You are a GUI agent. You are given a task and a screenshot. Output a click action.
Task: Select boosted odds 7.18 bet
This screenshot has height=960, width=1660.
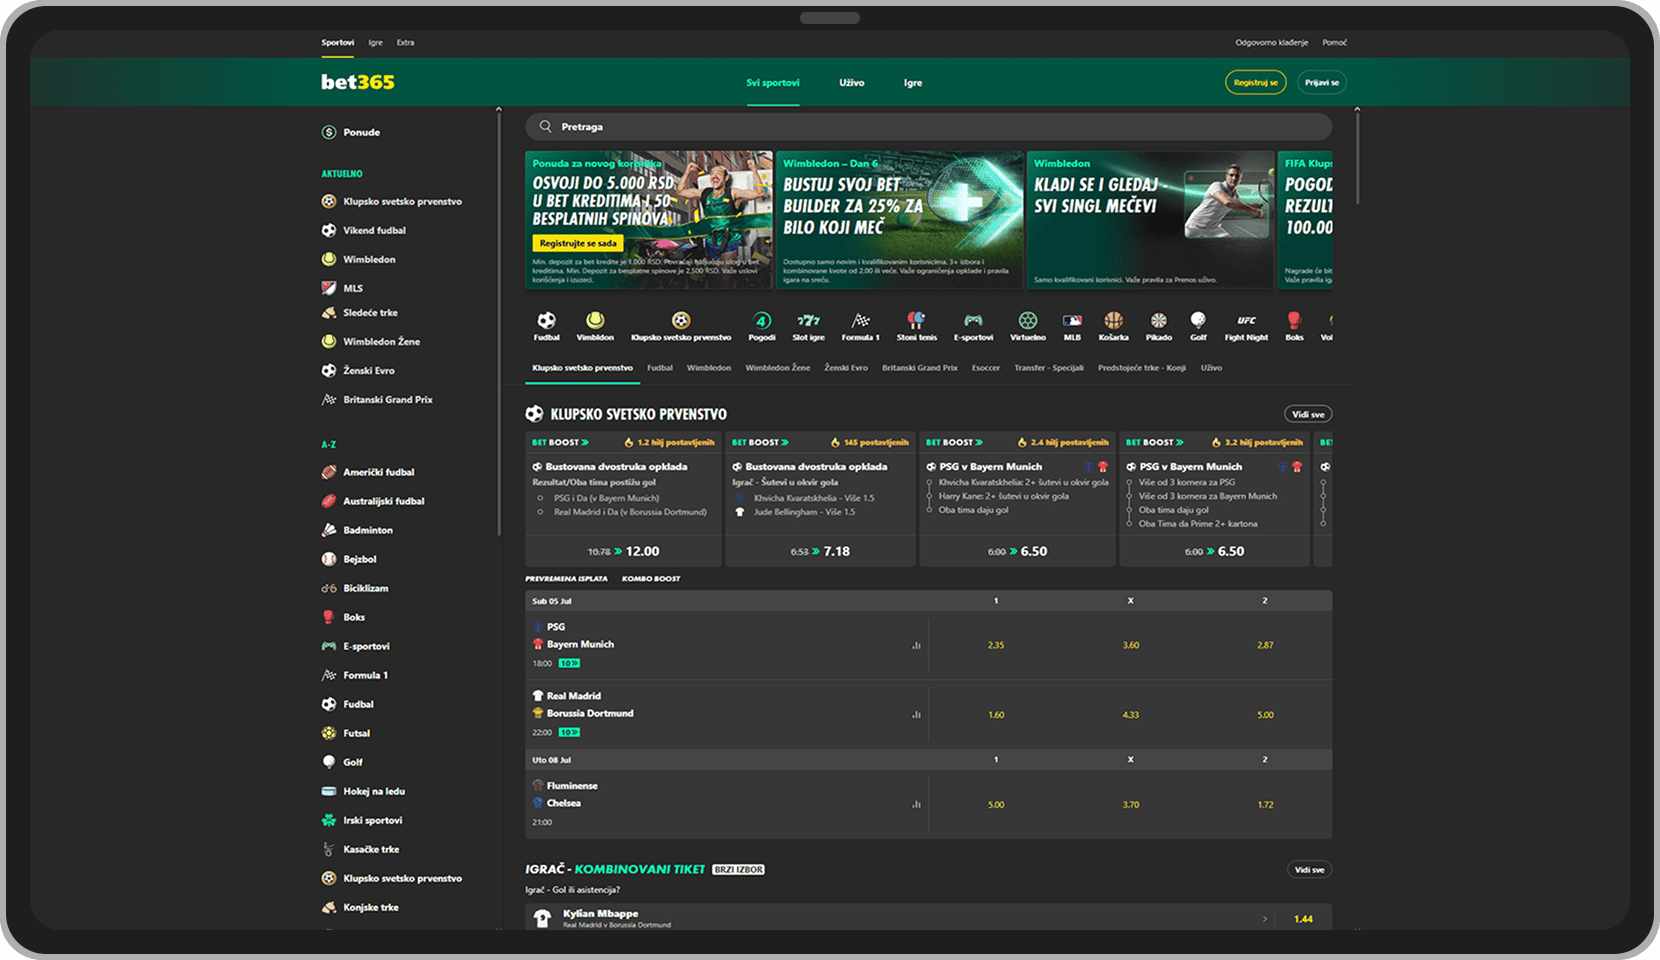820,551
